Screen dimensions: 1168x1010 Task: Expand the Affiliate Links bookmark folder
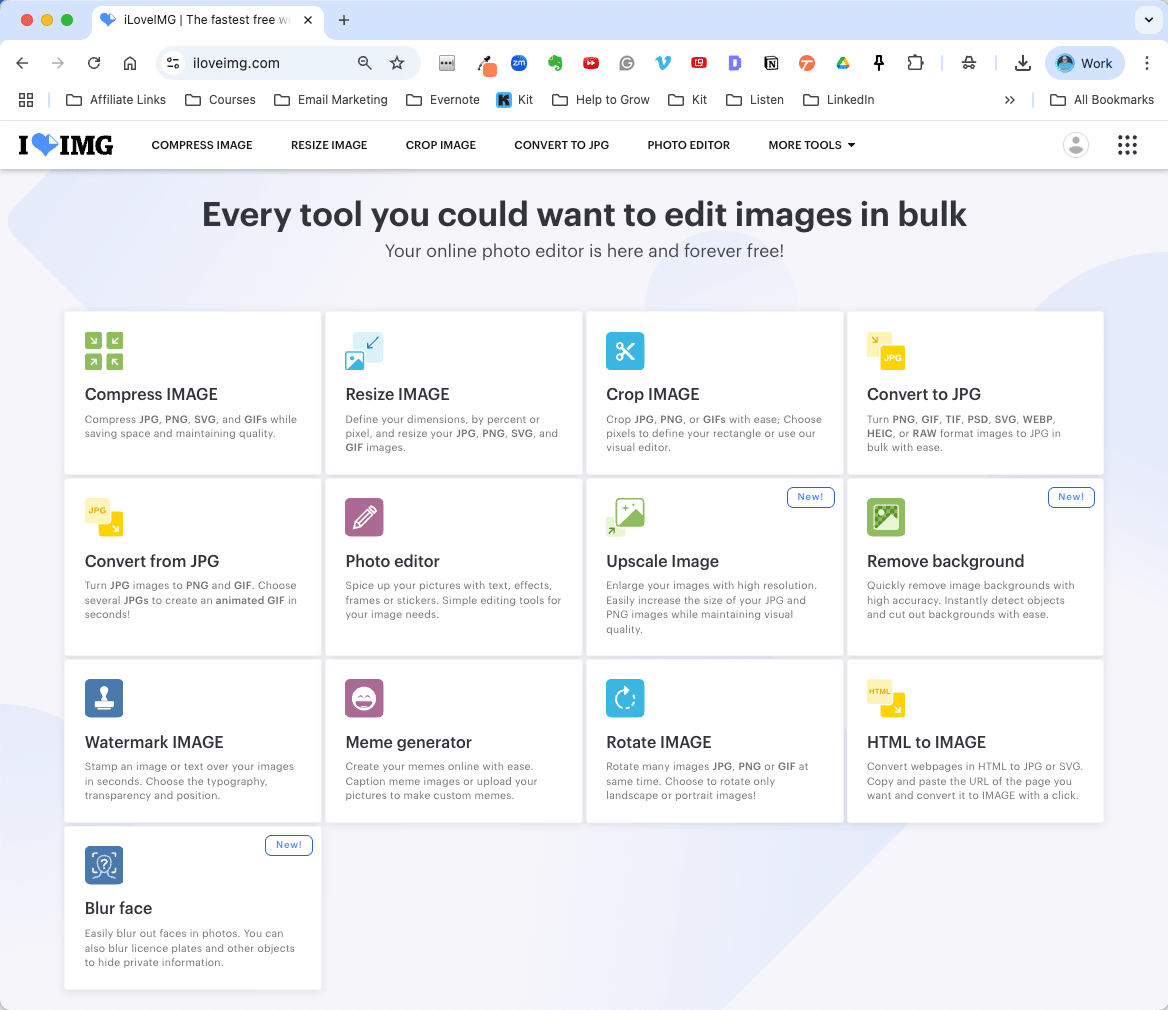[x=115, y=100]
